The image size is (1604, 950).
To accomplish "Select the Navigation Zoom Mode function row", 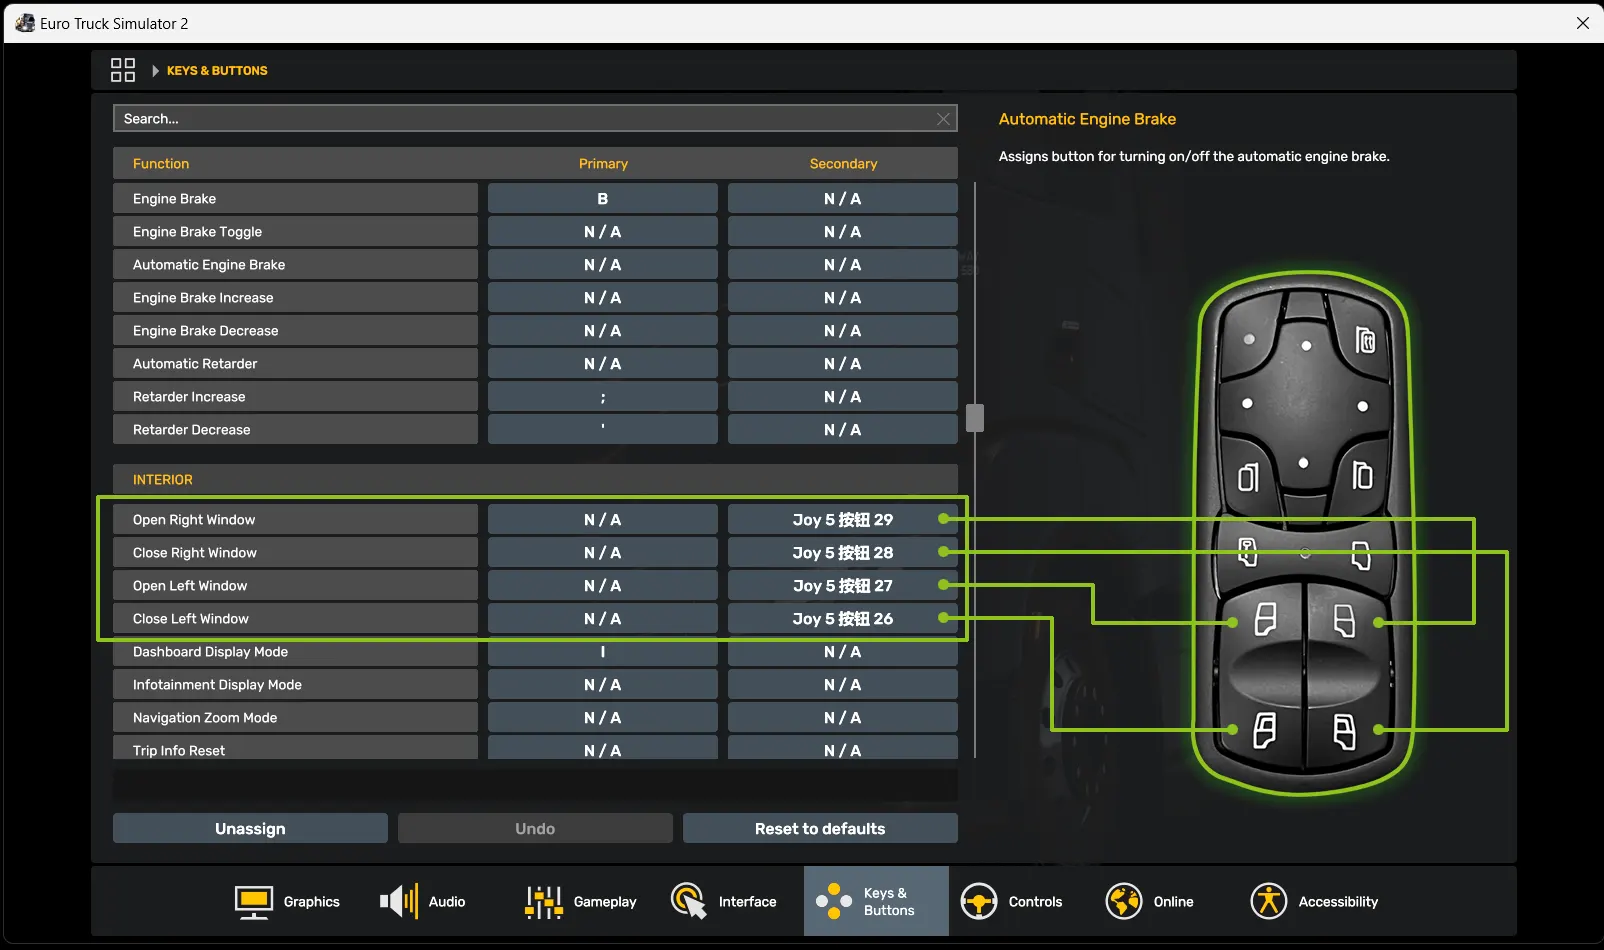I will click(295, 717).
